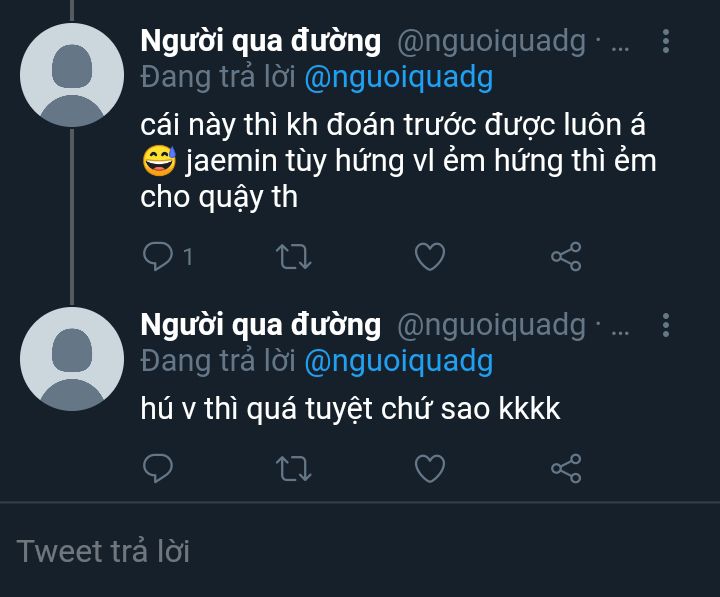
Task: Focus the "Tweet trả lời" reply field
Action: tap(300, 551)
